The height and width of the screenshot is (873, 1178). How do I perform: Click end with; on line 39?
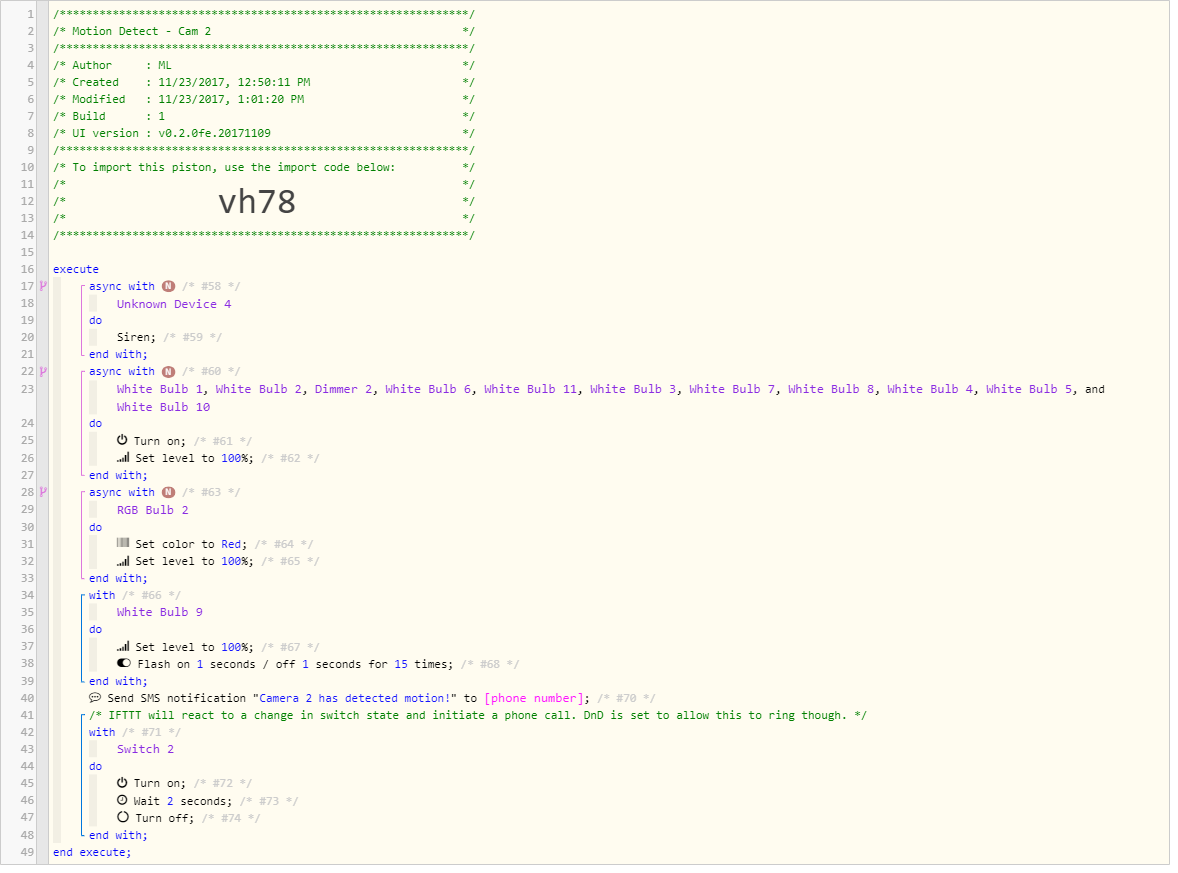click(x=118, y=681)
